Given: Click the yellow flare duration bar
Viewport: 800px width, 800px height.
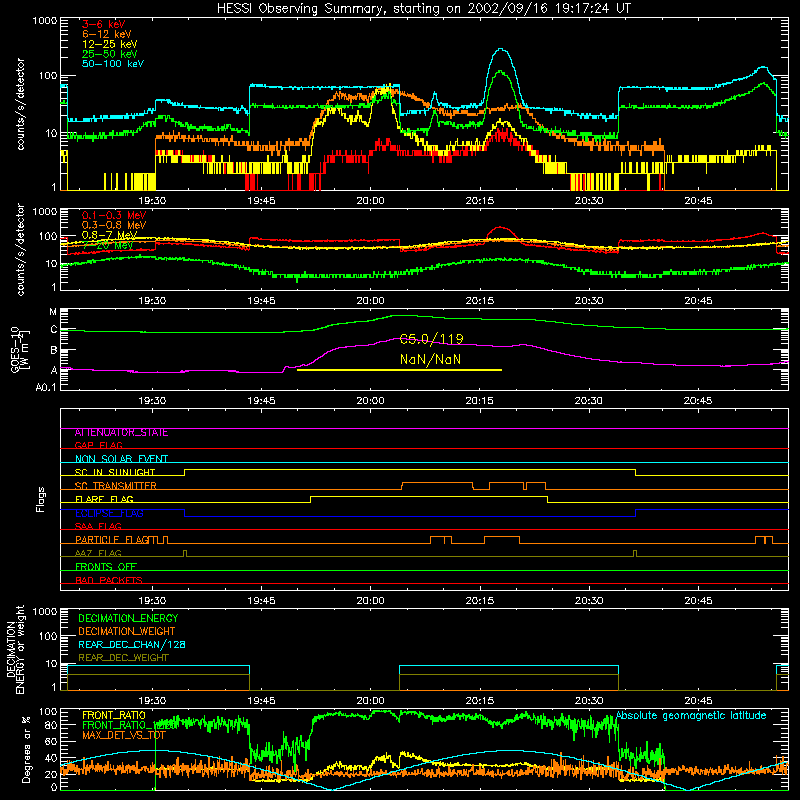Looking at the screenshot, I should coord(399,370).
